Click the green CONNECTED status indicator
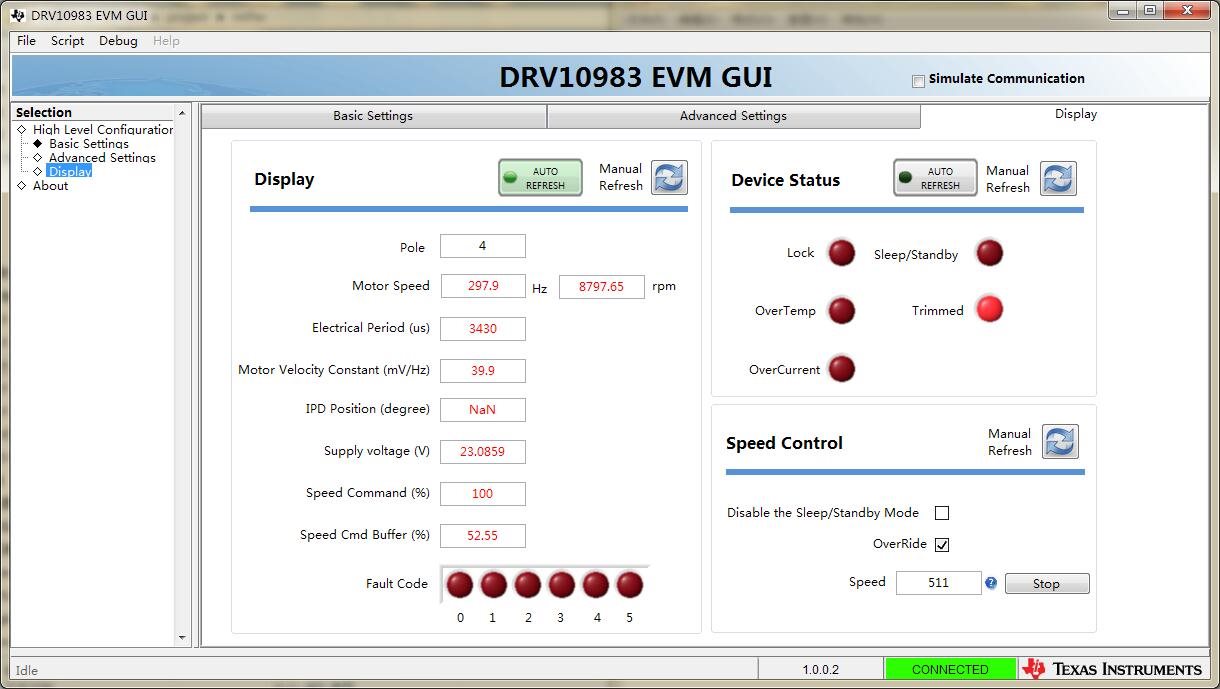The height and width of the screenshot is (689, 1220). click(949, 669)
